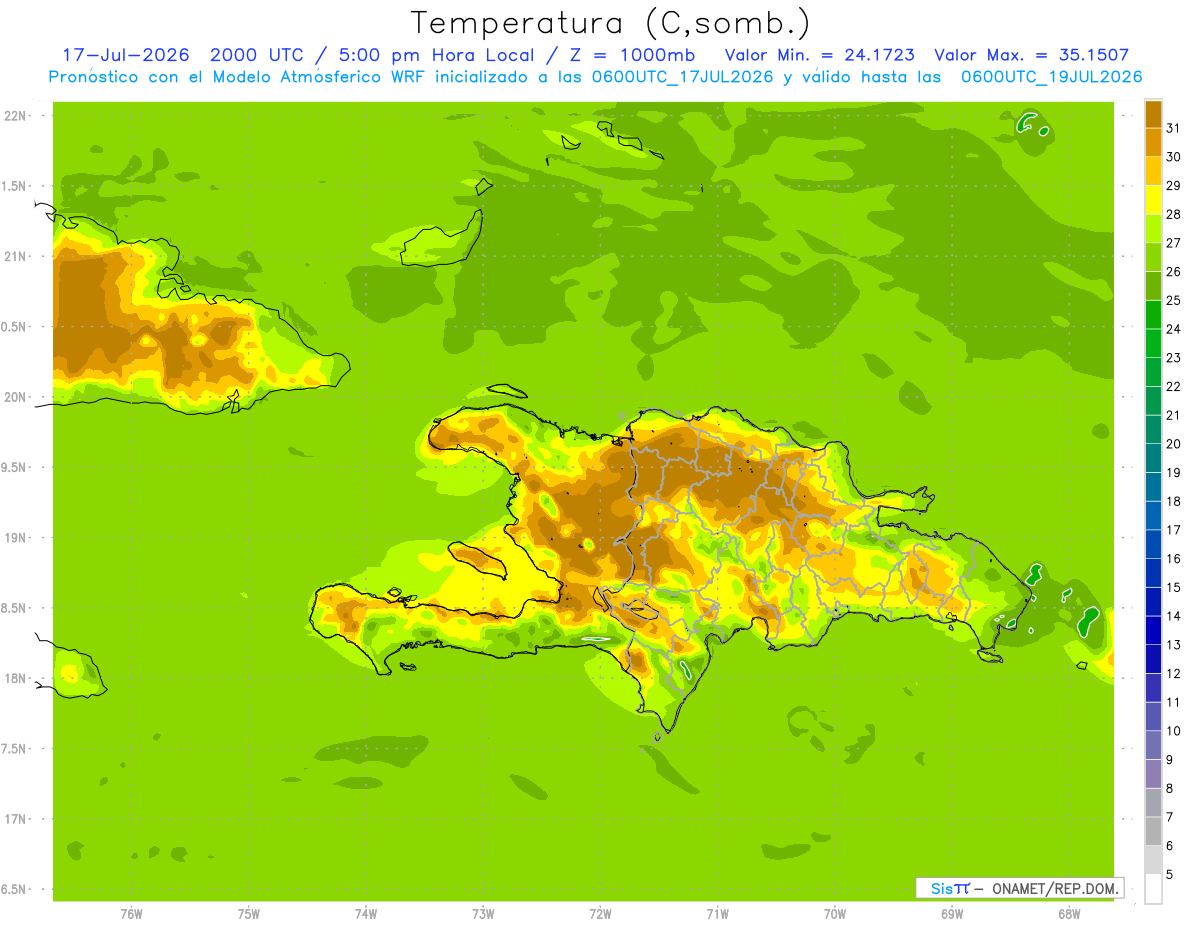Click the color bar segment between 20 and 21
The image size is (1200, 927).
tap(1153, 429)
